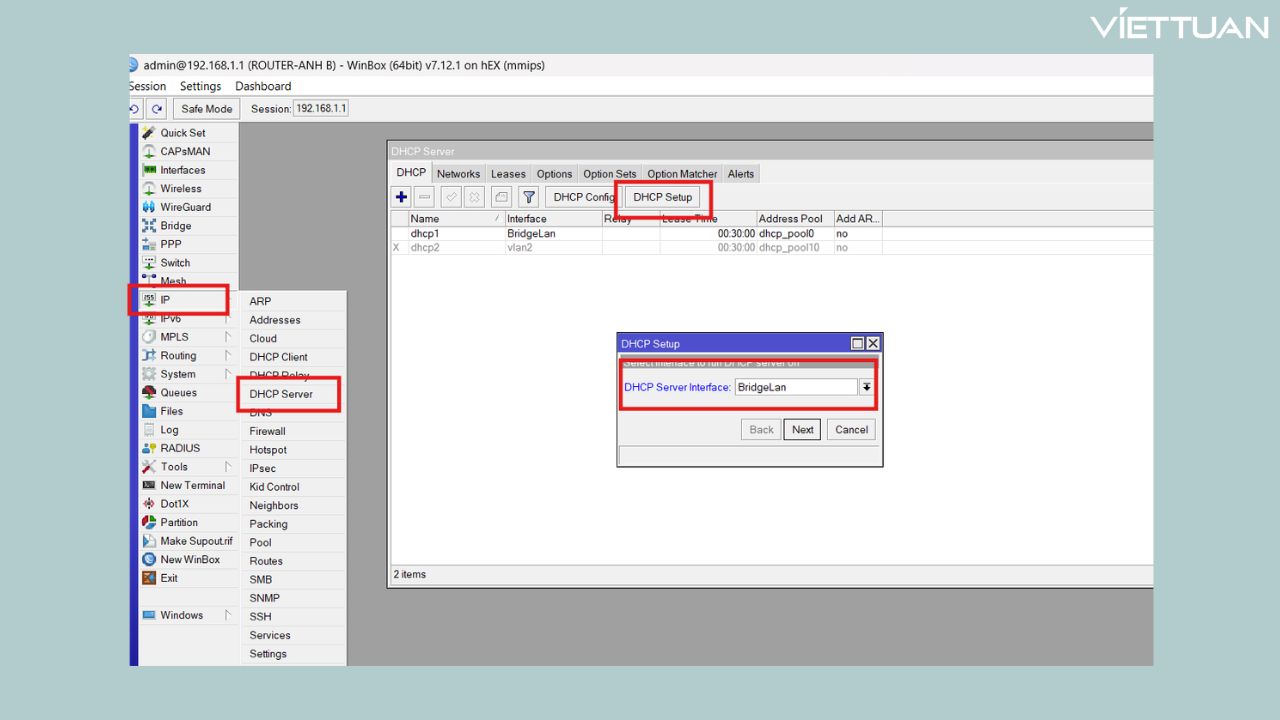Click Make Supout.rif in the sidebar
The height and width of the screenshot is (720, 1280).
click(x=196, y=541)
